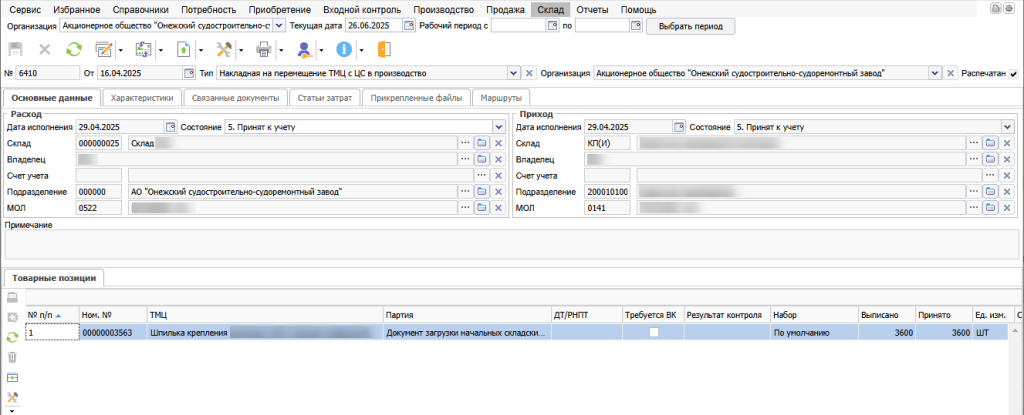Select the Товарные позиции tab
The height and width of the screenshot is (415, 1024).
tap(54, 278)
